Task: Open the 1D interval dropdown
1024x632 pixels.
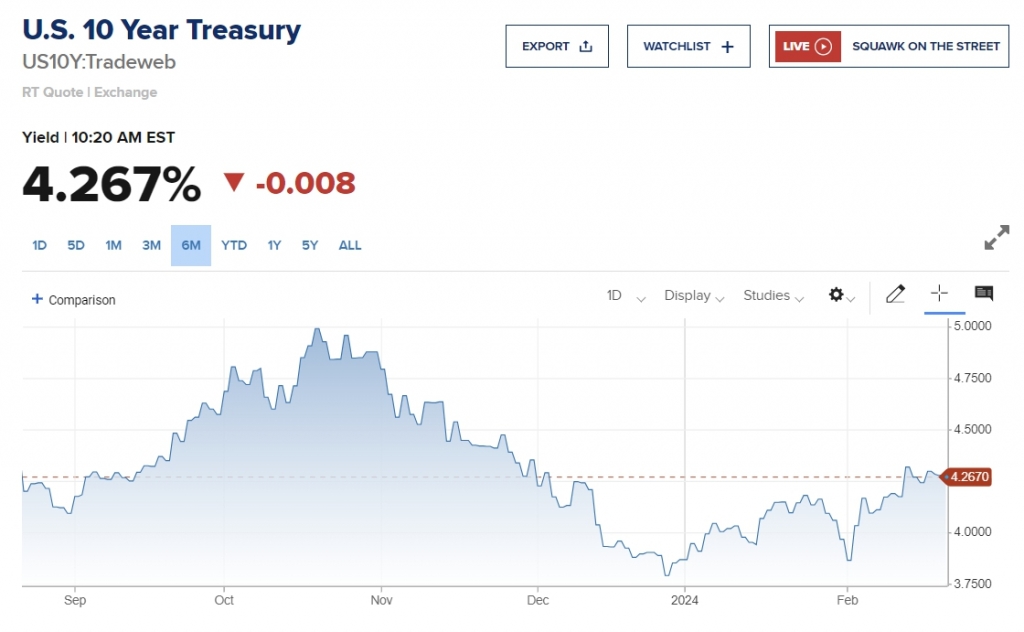Action: [626, 296]
